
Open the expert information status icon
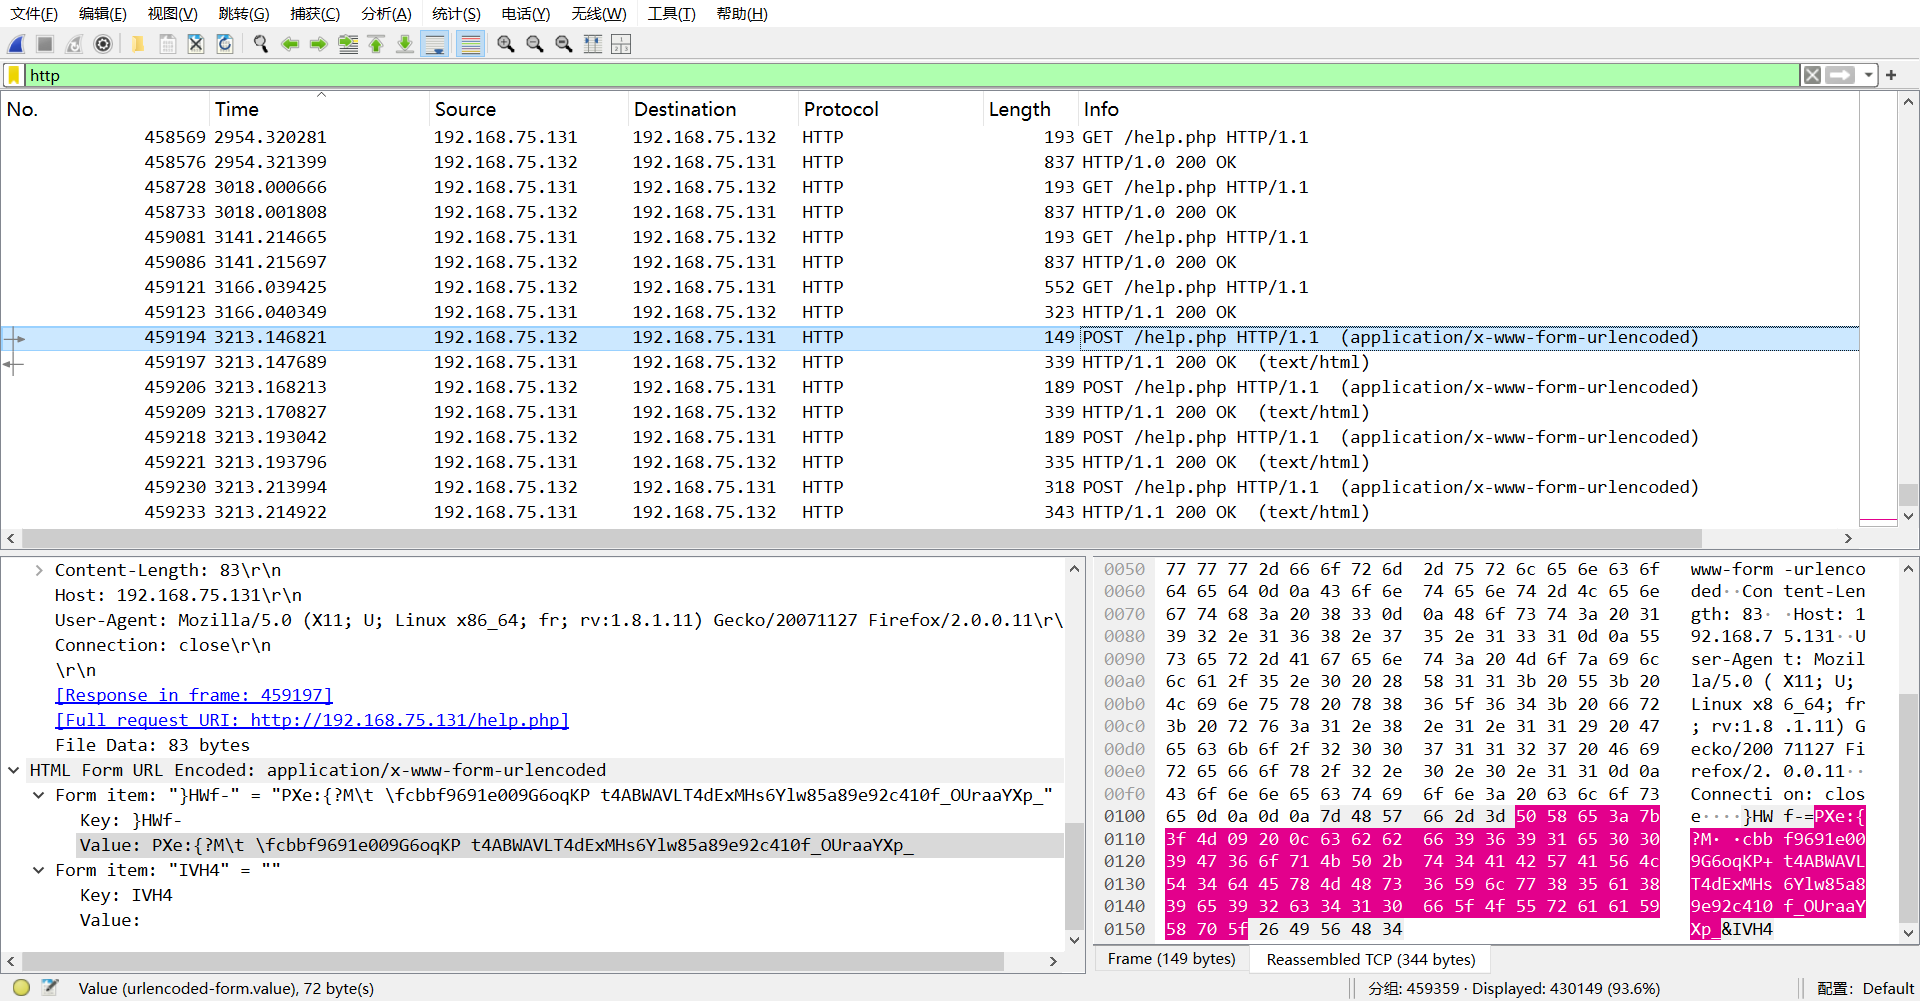pos(21,988)
